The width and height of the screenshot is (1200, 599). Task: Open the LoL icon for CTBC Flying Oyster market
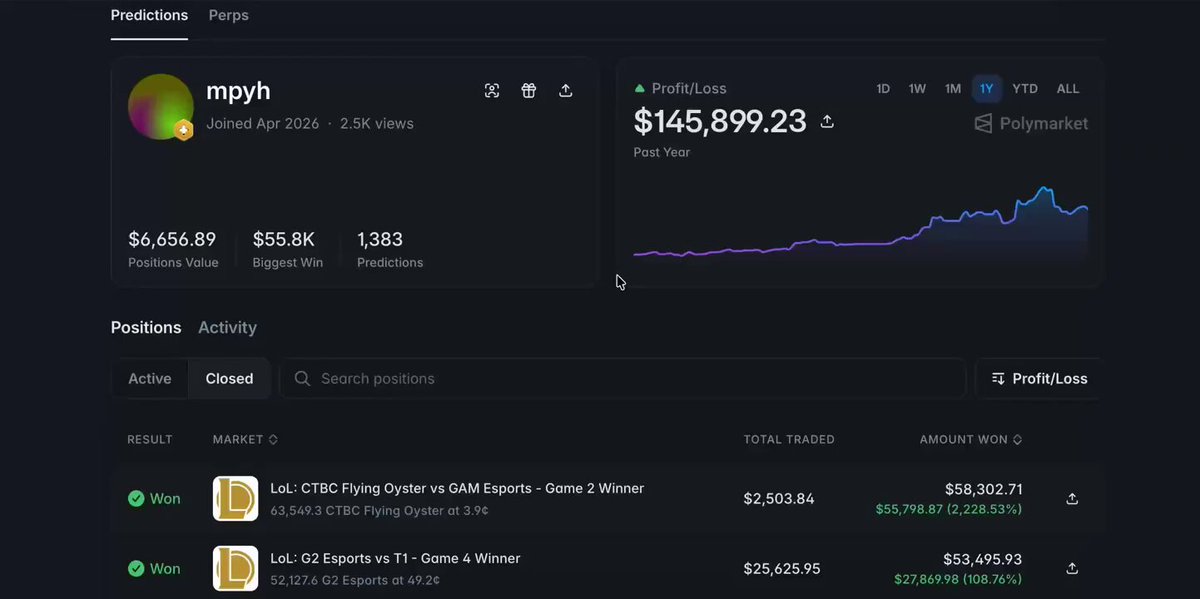coord(236,498)
